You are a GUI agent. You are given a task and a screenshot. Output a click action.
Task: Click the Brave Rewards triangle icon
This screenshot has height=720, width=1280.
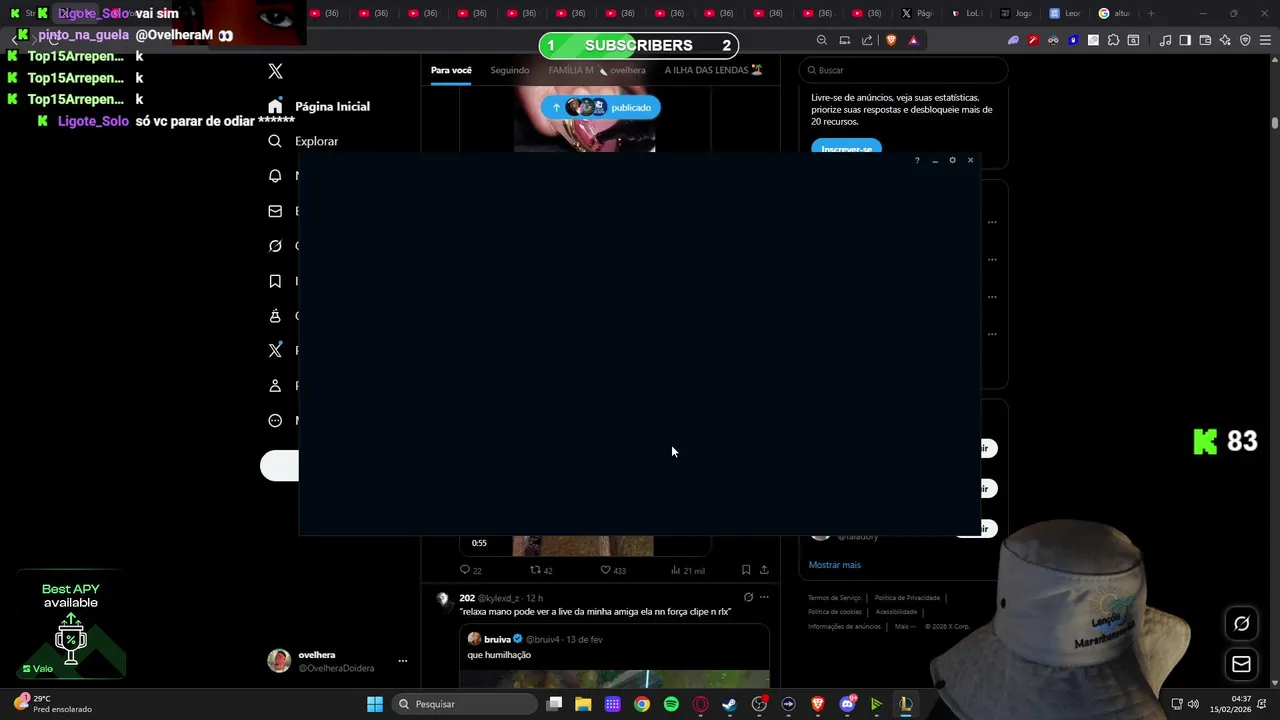[x=913, y=40]
